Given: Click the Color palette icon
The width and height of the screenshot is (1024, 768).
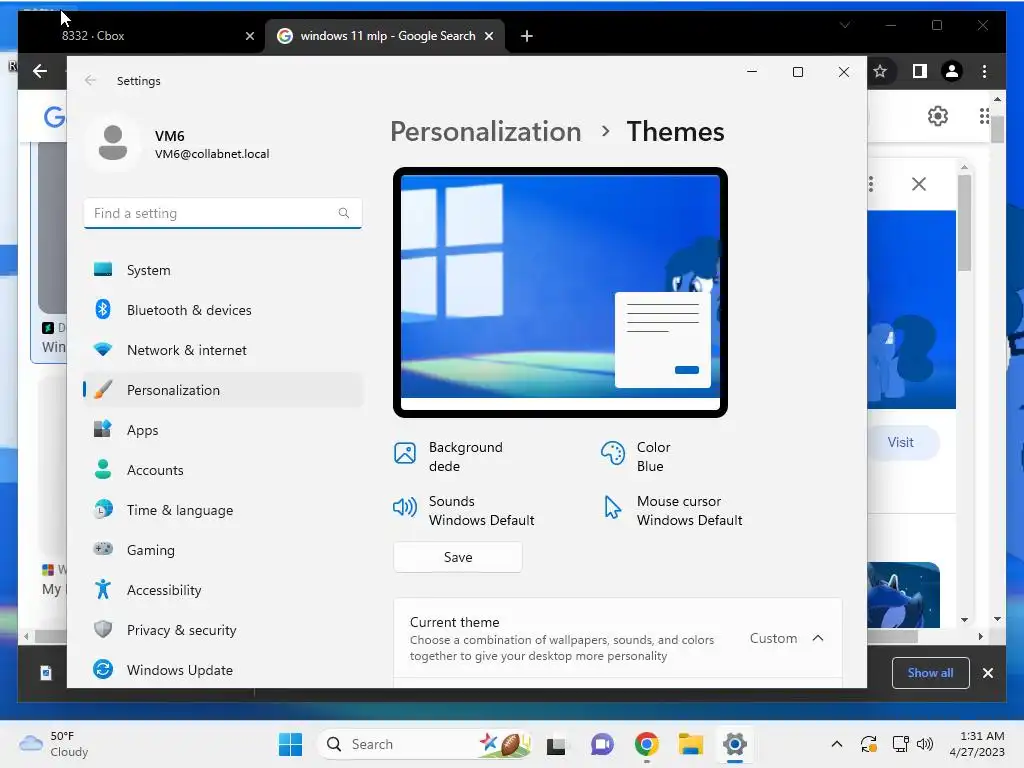Looking at the screenshot, I should pos(613,453).
